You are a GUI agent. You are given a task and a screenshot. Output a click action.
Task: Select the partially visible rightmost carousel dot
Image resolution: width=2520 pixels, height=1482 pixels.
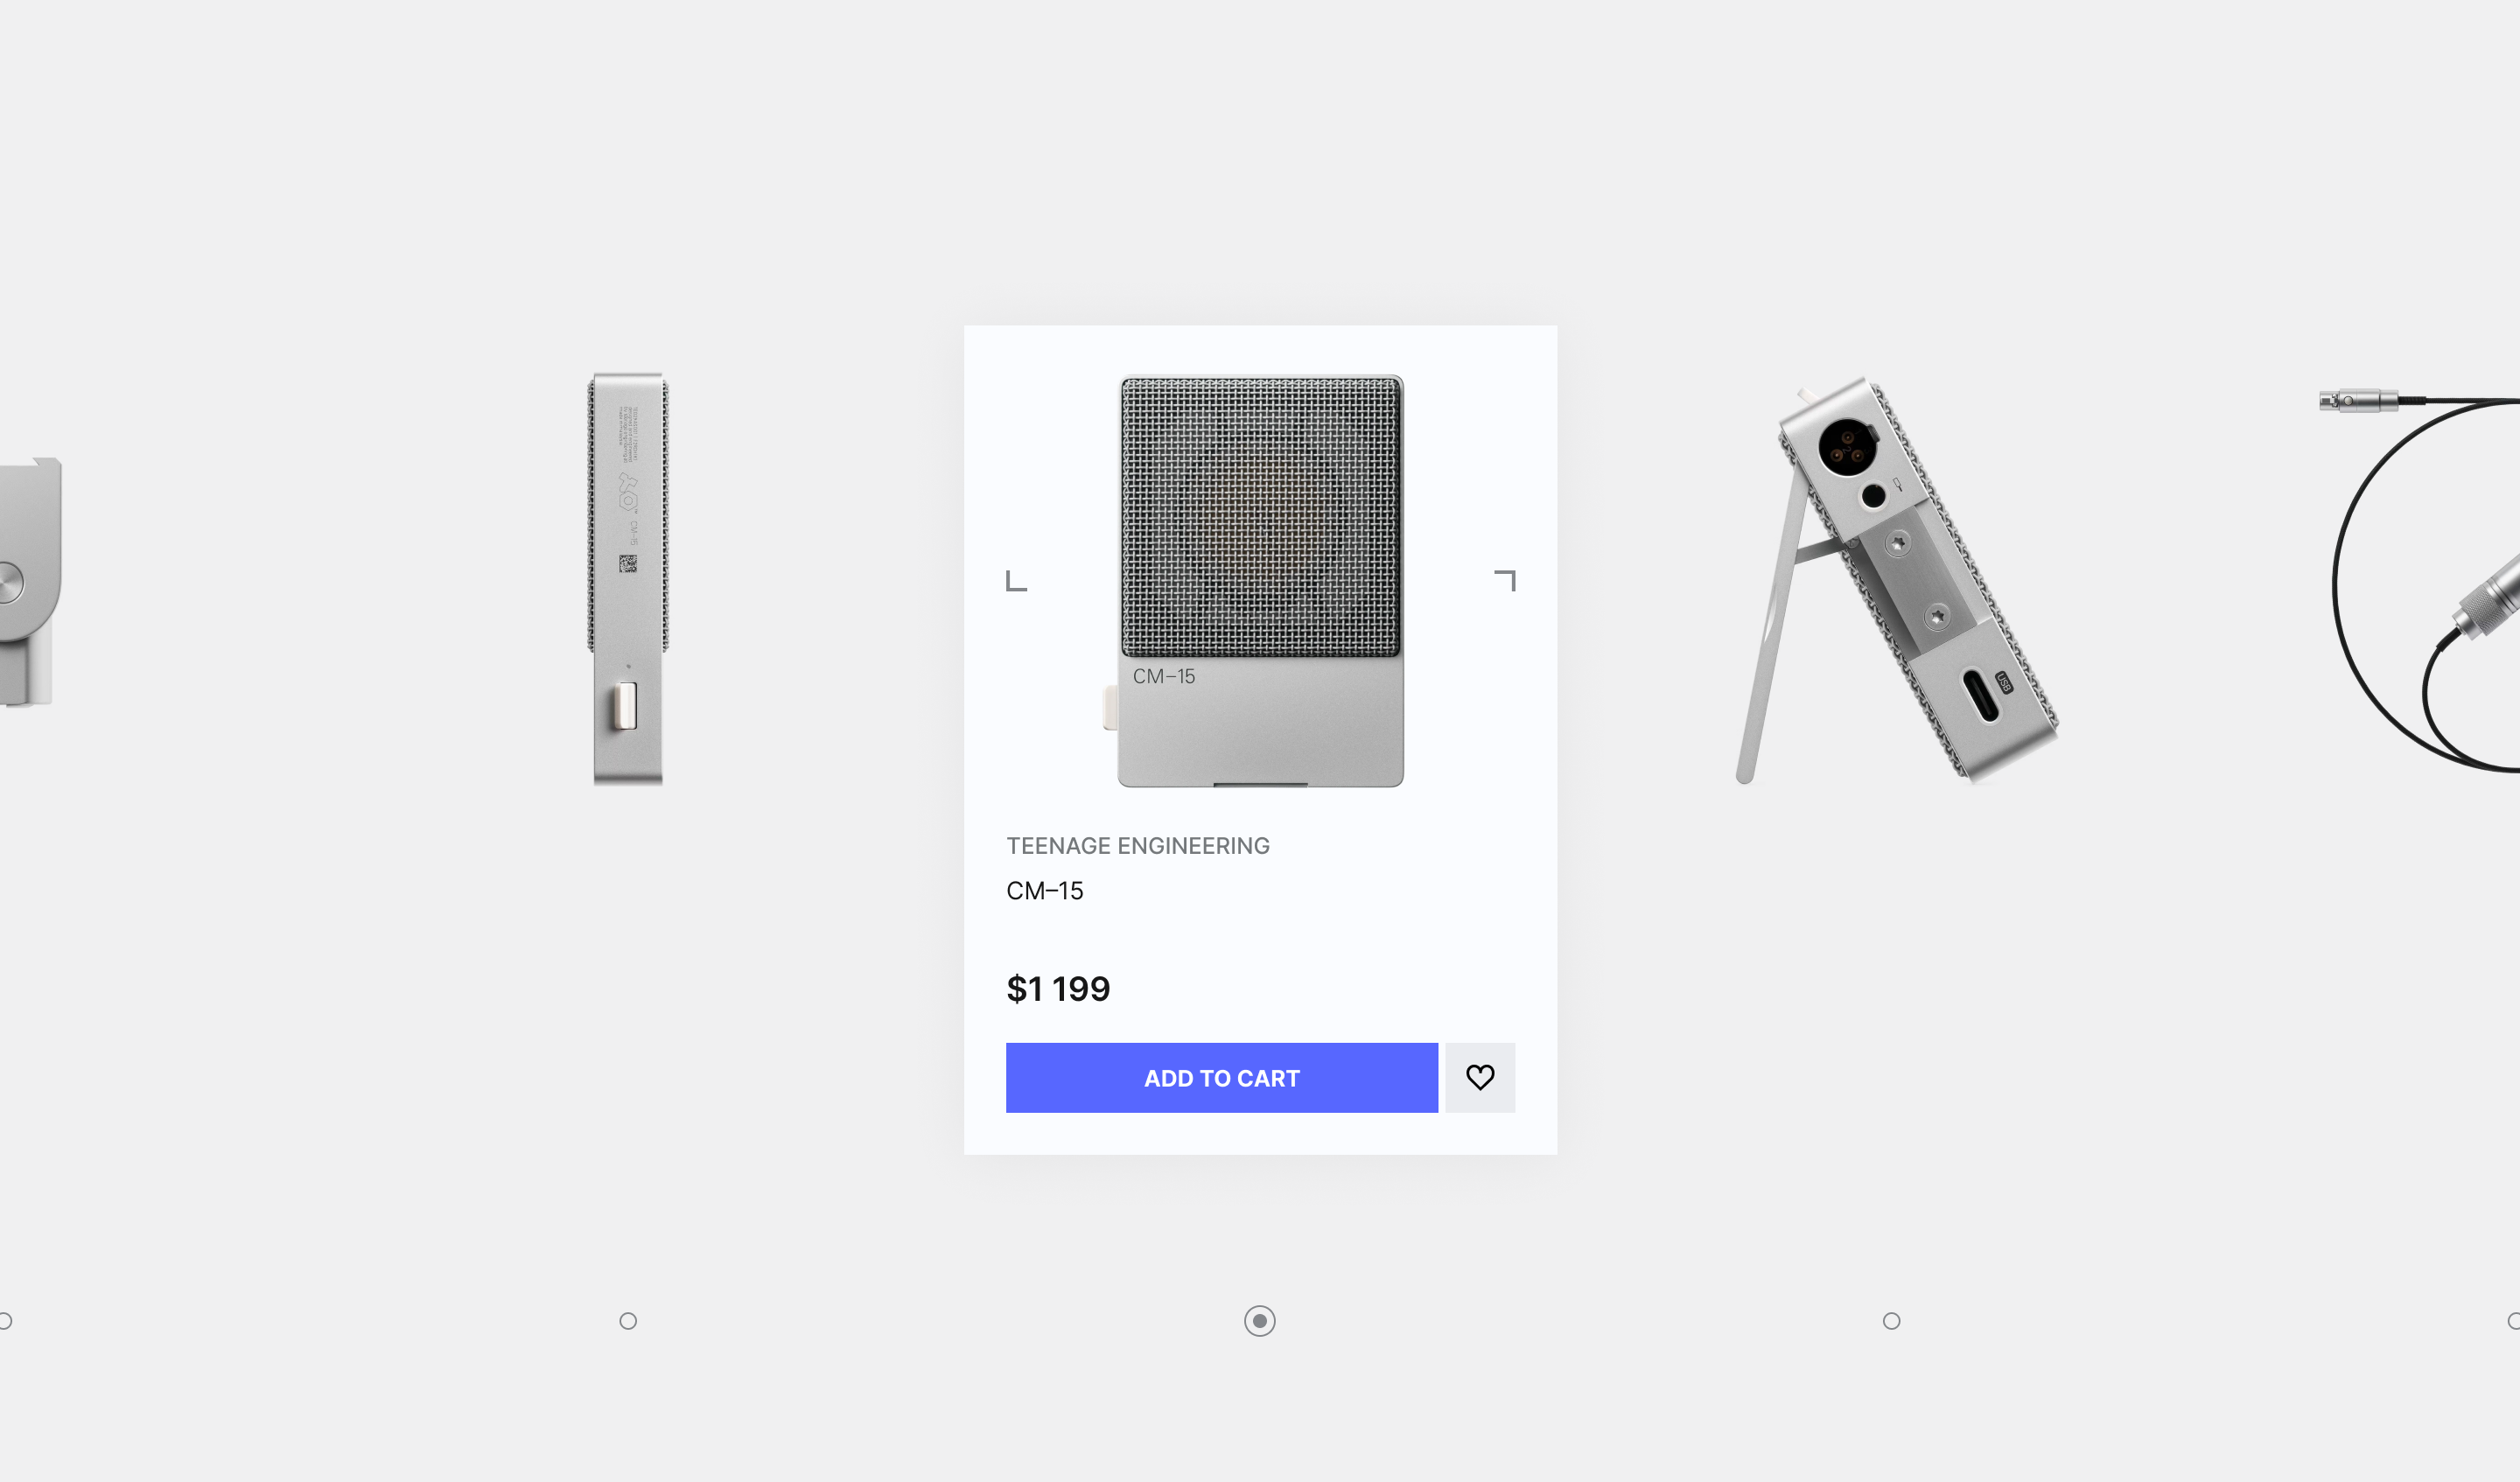pyautogui.click(x=2514, y=1321)
